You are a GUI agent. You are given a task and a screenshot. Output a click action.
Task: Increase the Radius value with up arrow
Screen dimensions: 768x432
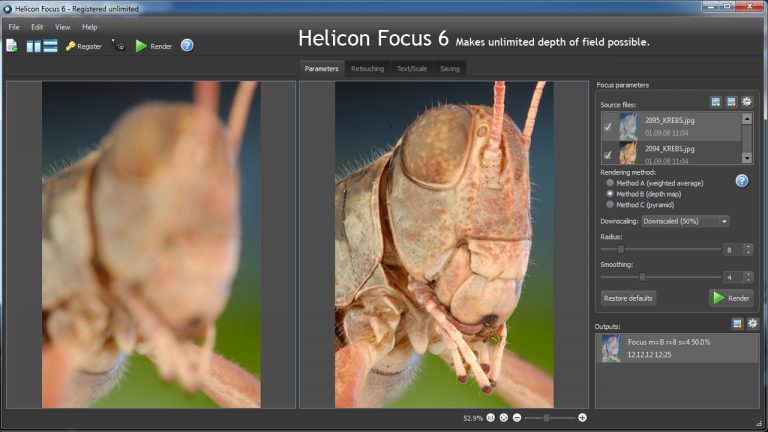(x=747, y=246)
